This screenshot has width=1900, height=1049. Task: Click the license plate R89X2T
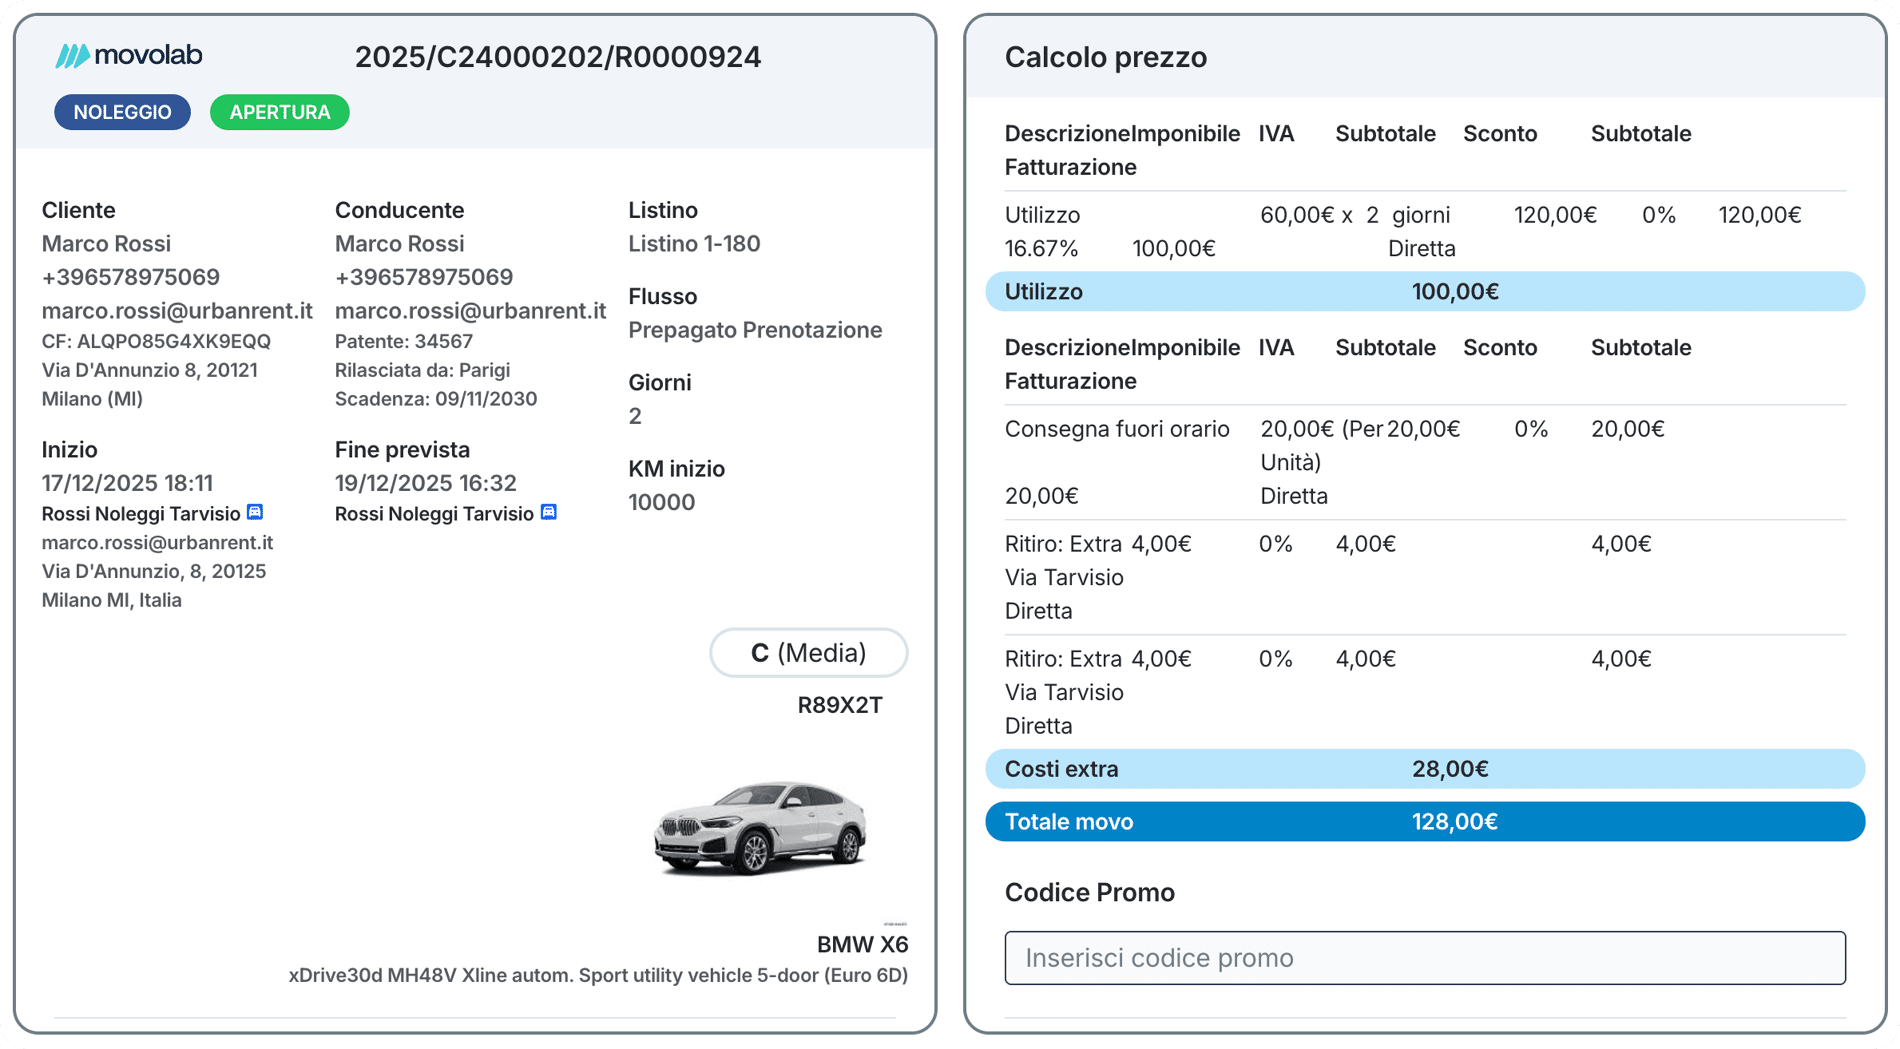click(839, 705)
